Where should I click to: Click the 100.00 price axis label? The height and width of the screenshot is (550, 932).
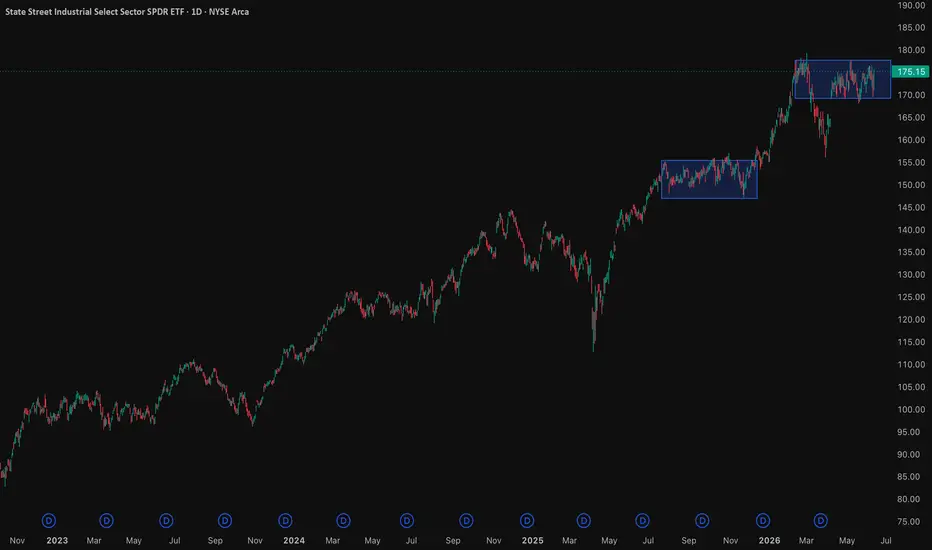(911, 410)
